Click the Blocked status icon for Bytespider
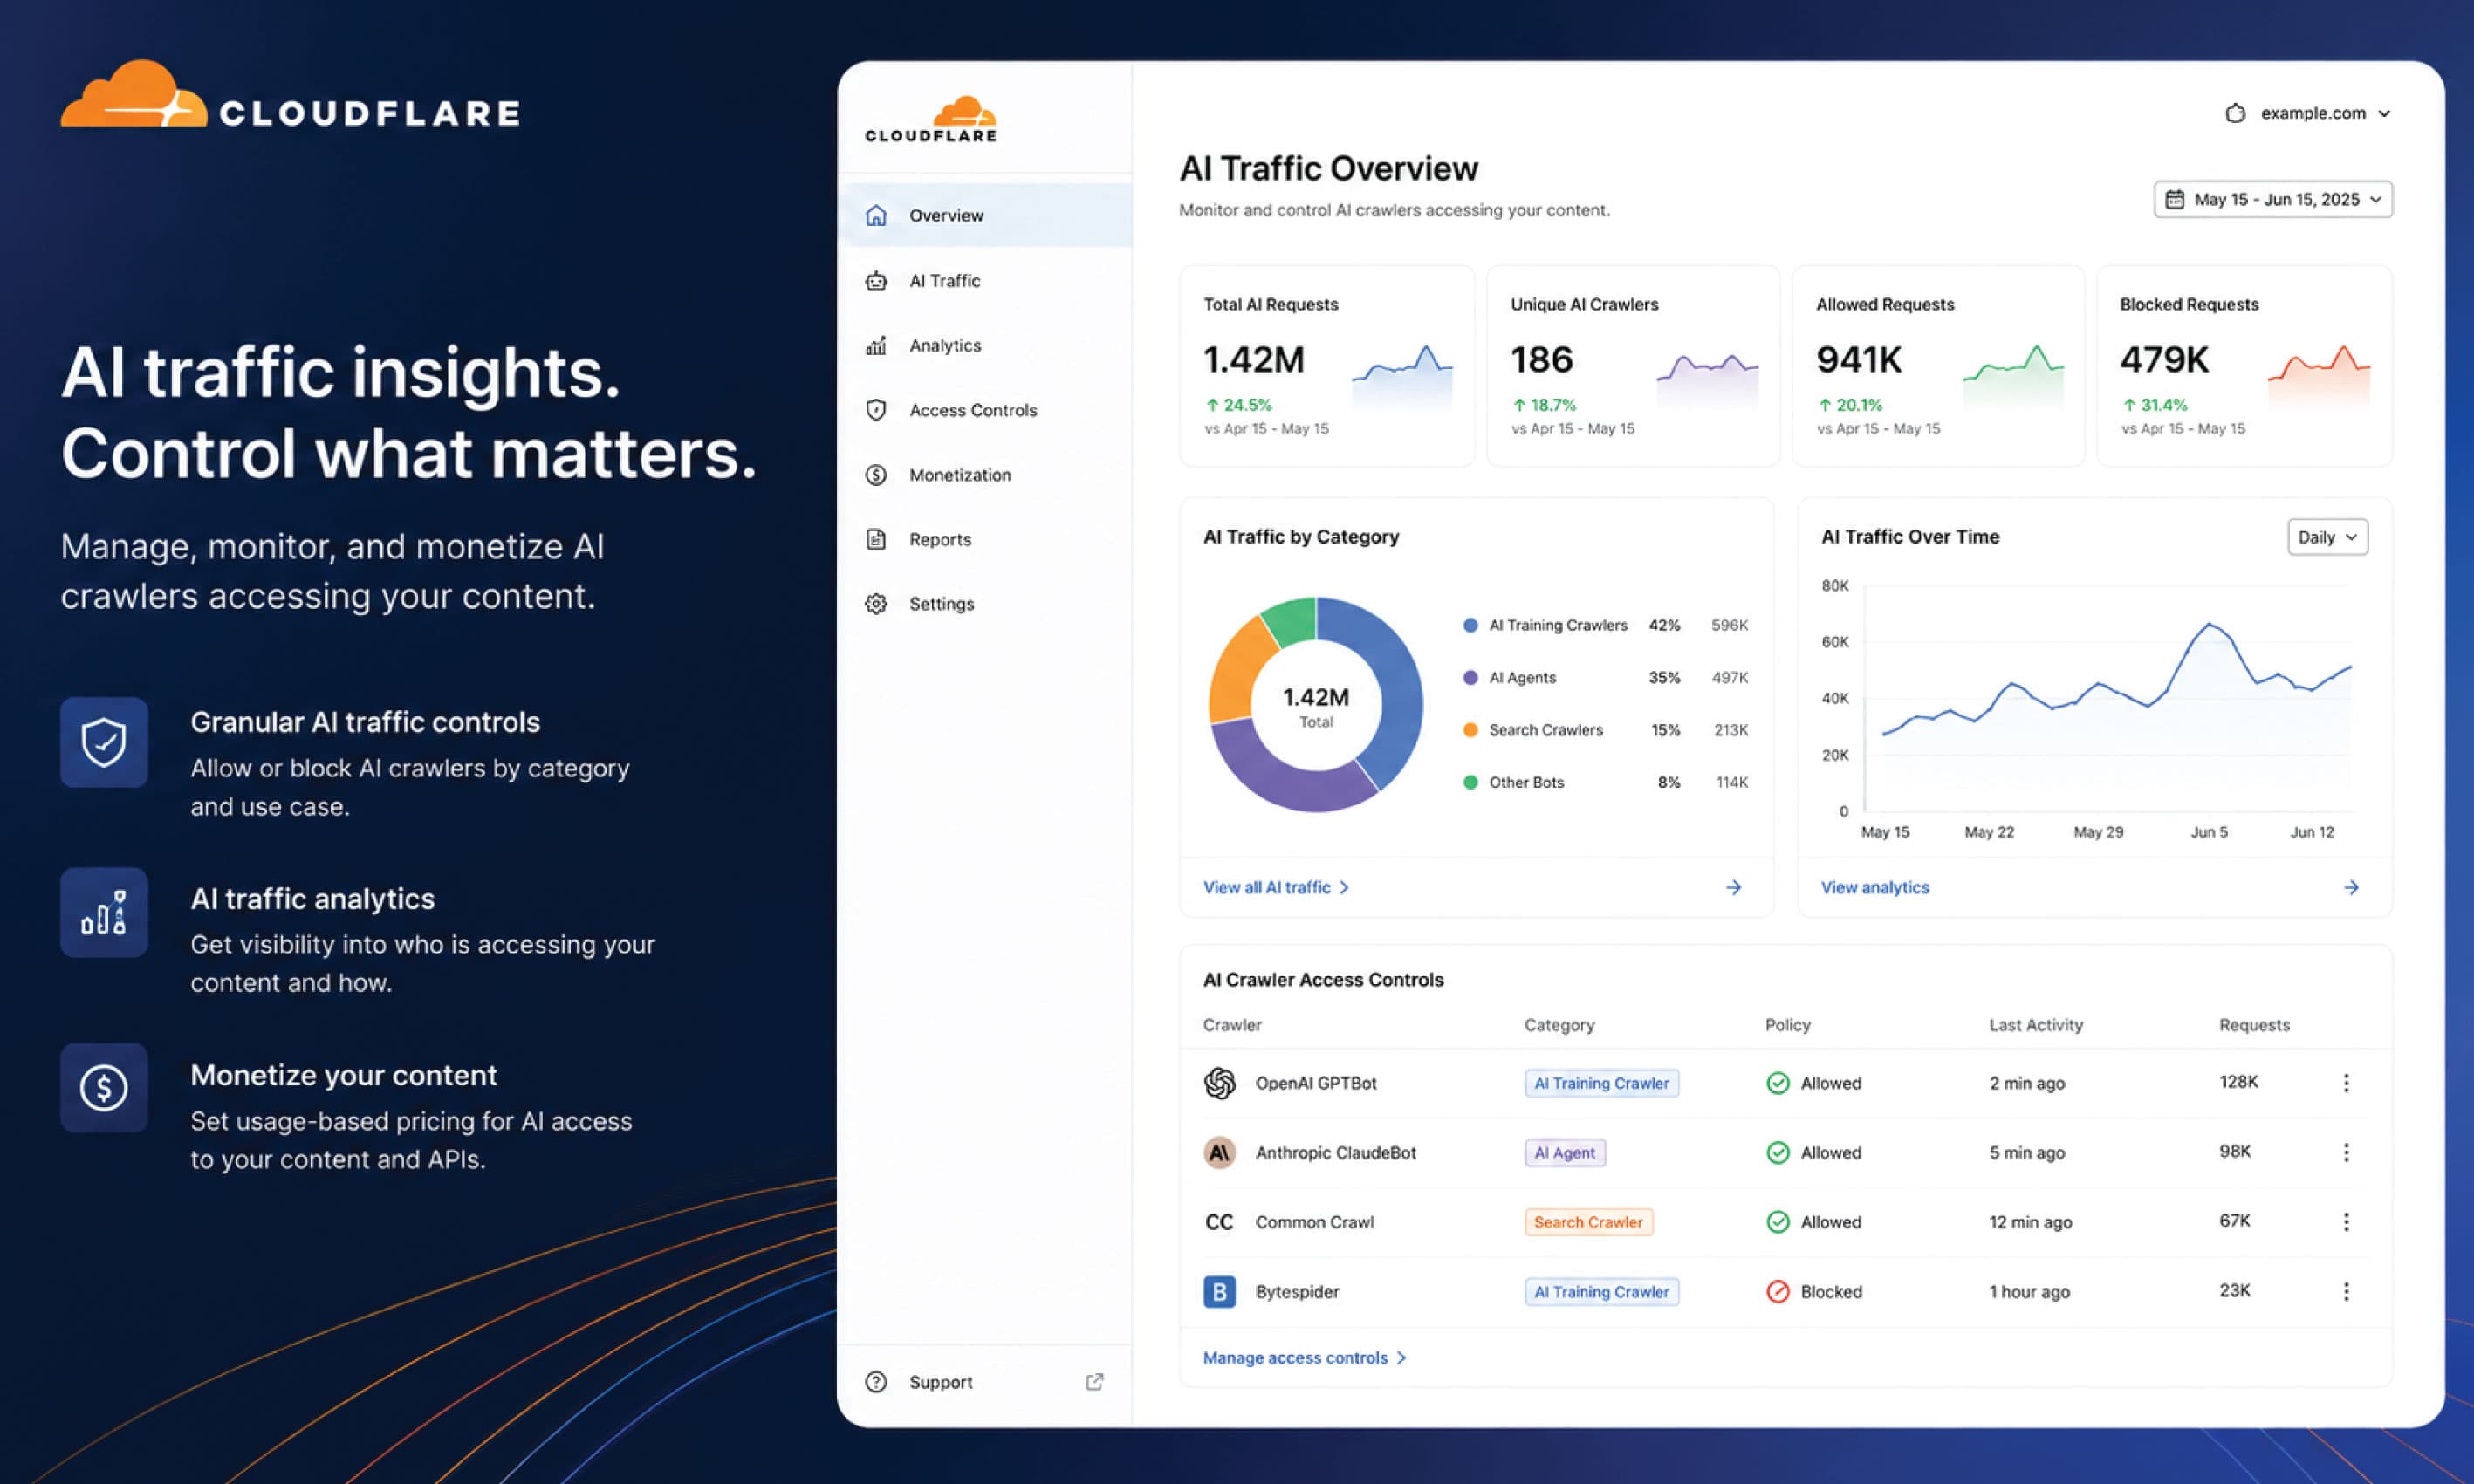 (1778, 1292)
